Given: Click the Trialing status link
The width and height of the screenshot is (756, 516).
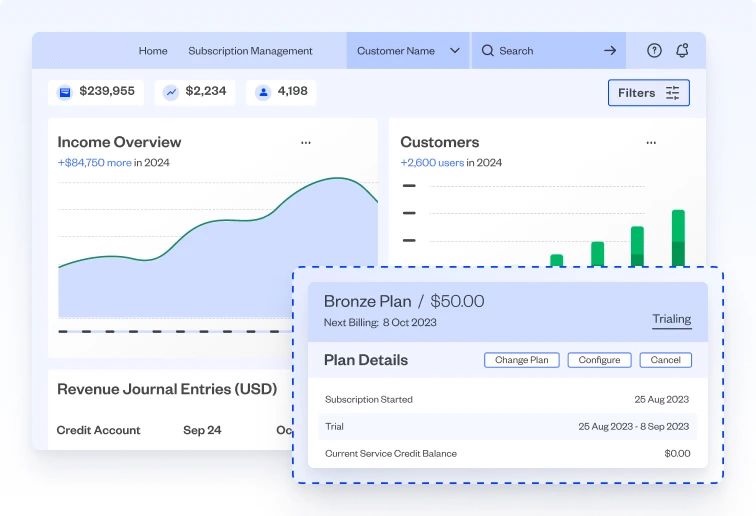Looking at the screenshot, I should pos(672,320).
